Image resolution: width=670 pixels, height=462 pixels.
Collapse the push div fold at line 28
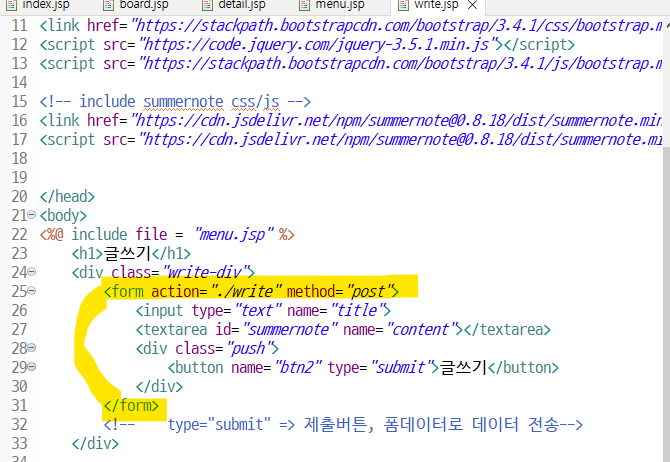pos(32,347)
